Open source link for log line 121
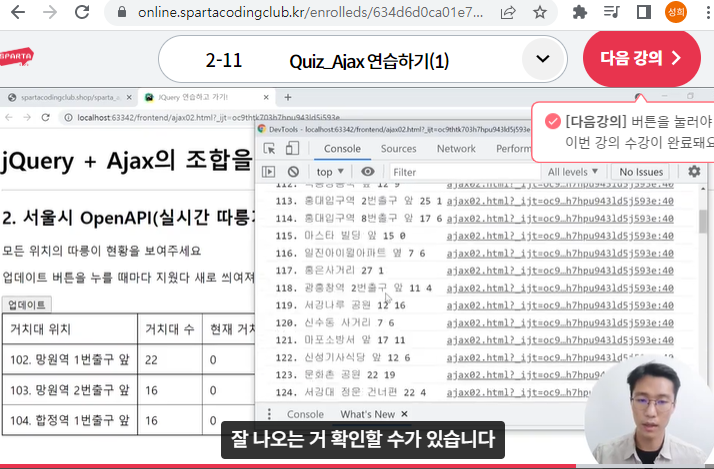The image size is (714, 469). [x=560, y=340]
